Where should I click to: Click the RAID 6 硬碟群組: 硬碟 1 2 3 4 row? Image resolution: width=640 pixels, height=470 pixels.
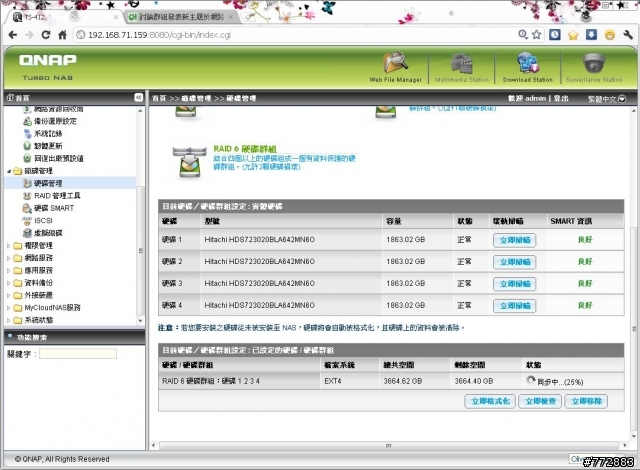(x=391, y=381)
